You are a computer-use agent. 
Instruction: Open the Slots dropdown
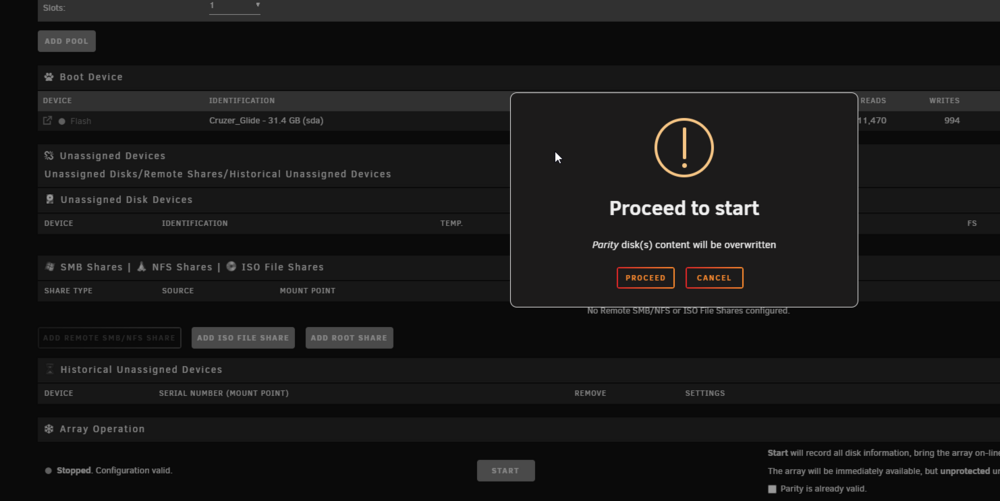(x=235, y=6)
